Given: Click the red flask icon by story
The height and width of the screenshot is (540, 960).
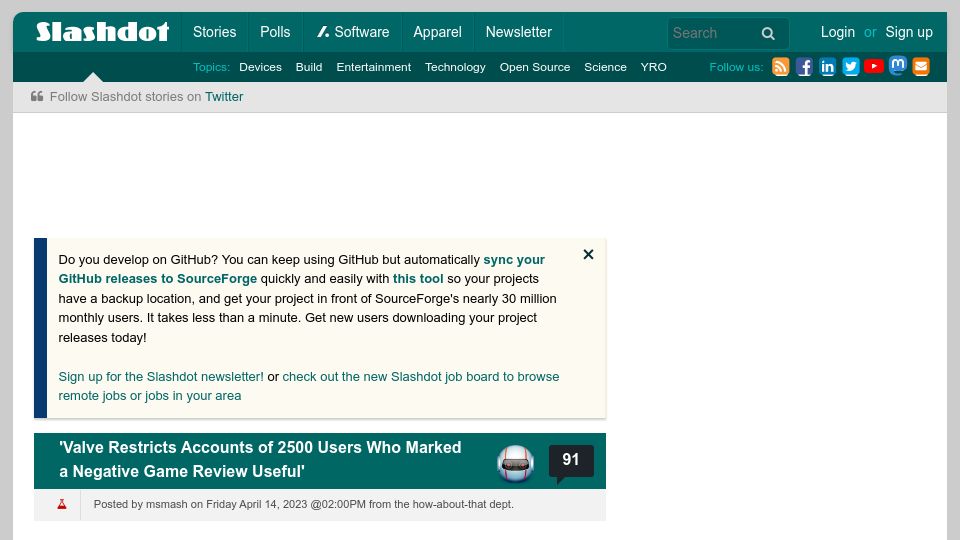Looking at the screenshot, I should 62,504.
